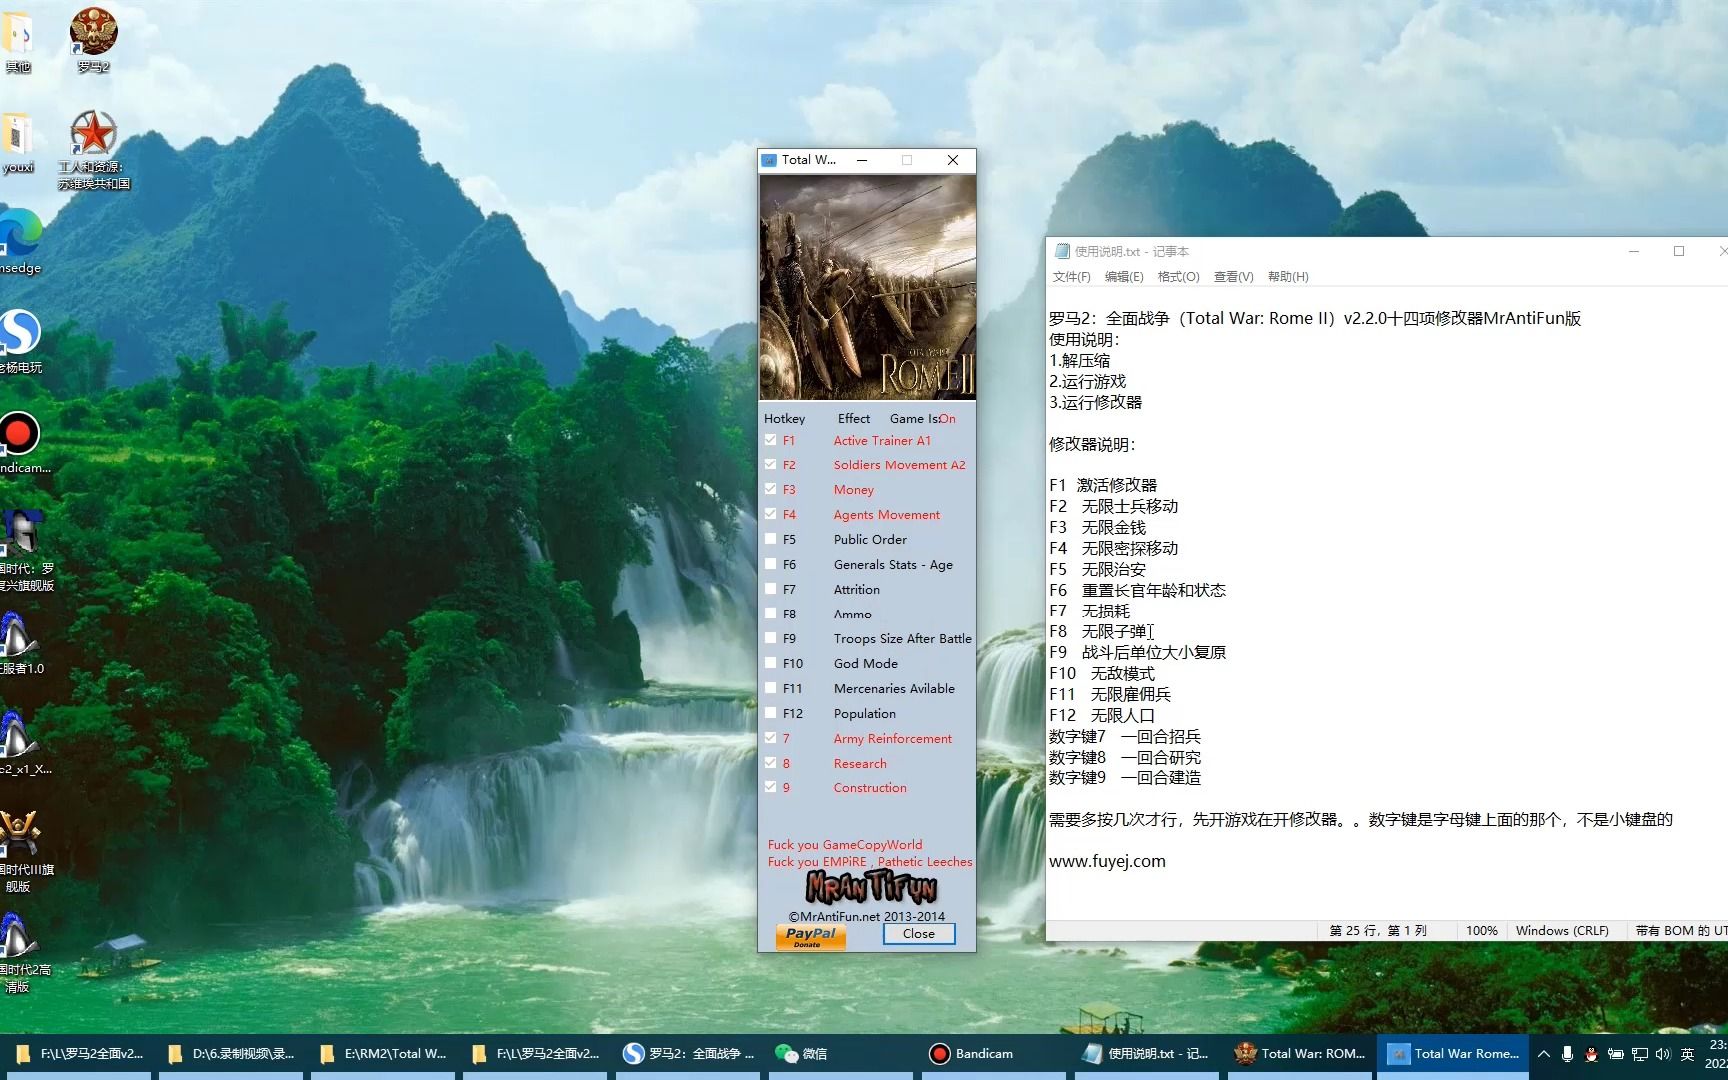Viewport: 1728px width, 1080px height.
Task: Switch to Total War Rome trainer taskbar item
Action: click(1453, 1053)
